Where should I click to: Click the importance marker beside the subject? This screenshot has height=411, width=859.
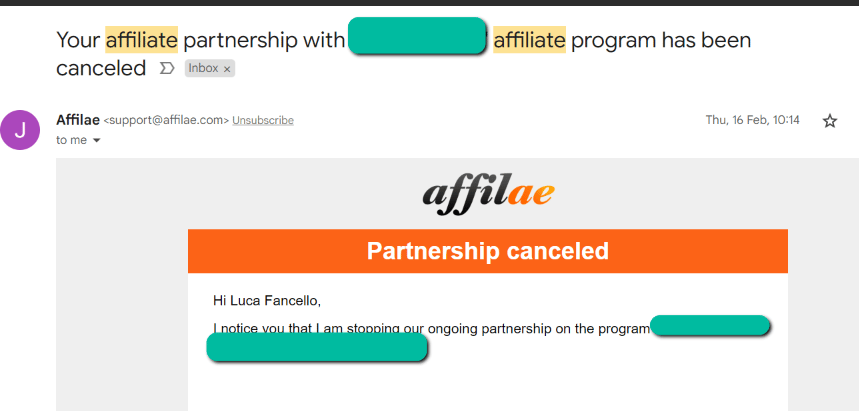pos(167,68)
